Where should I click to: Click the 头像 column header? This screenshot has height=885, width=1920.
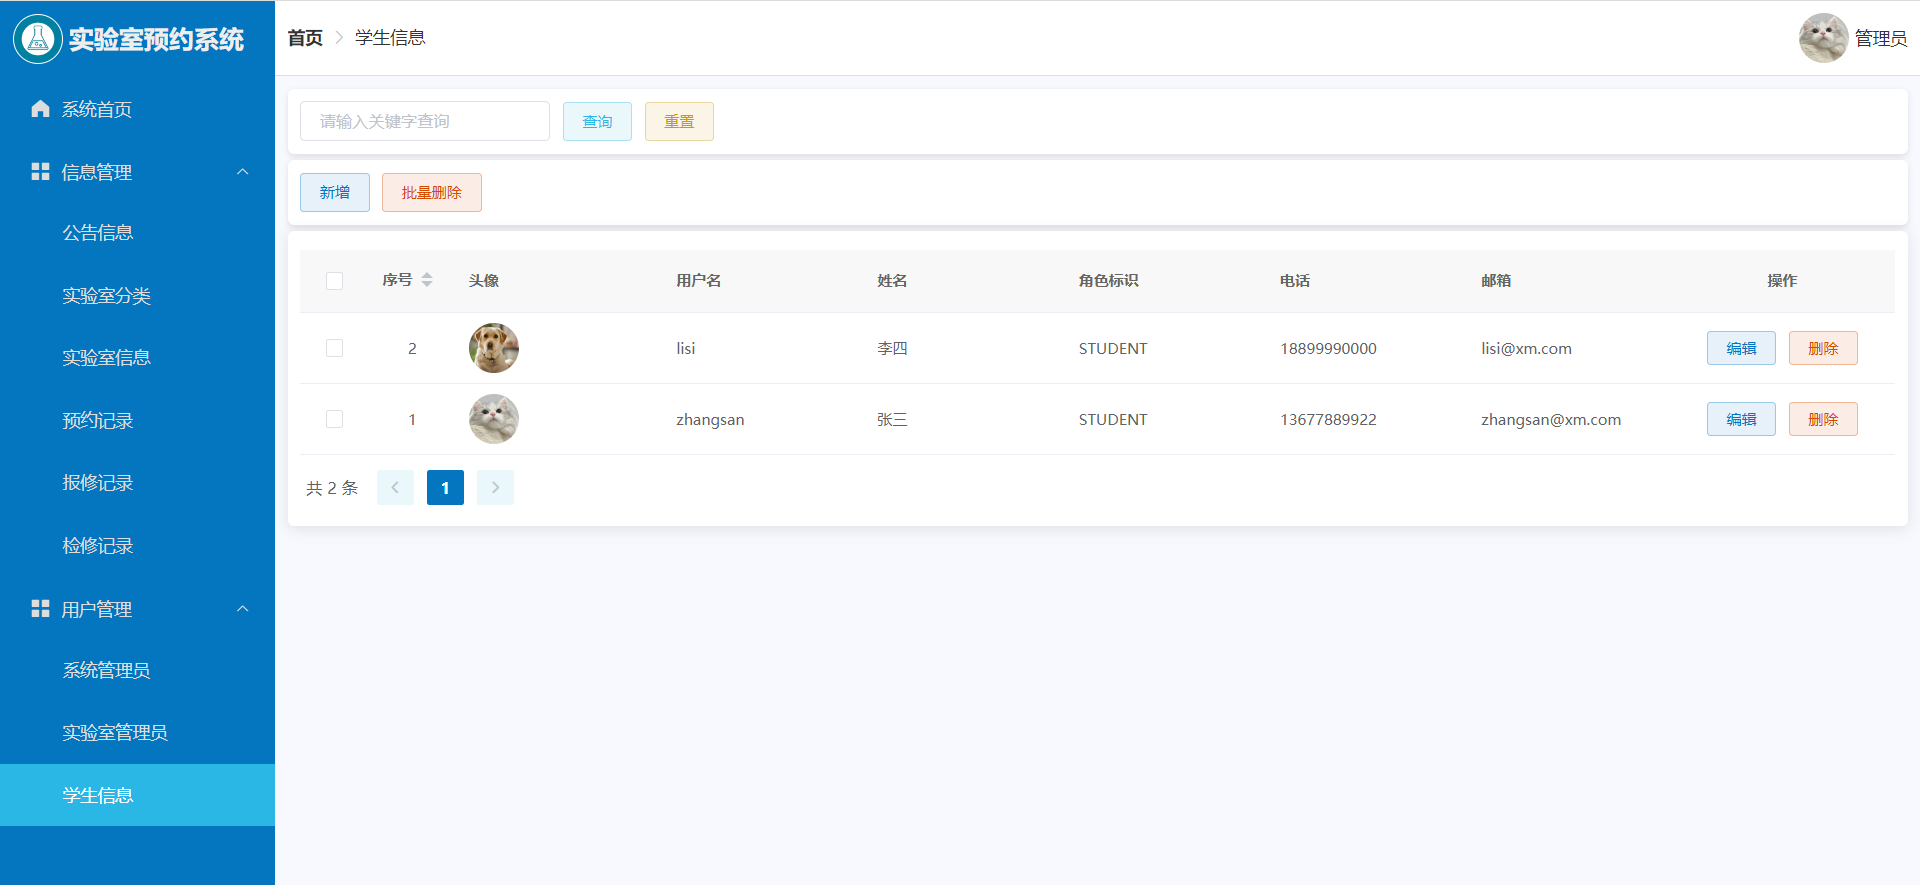point(484,280)
